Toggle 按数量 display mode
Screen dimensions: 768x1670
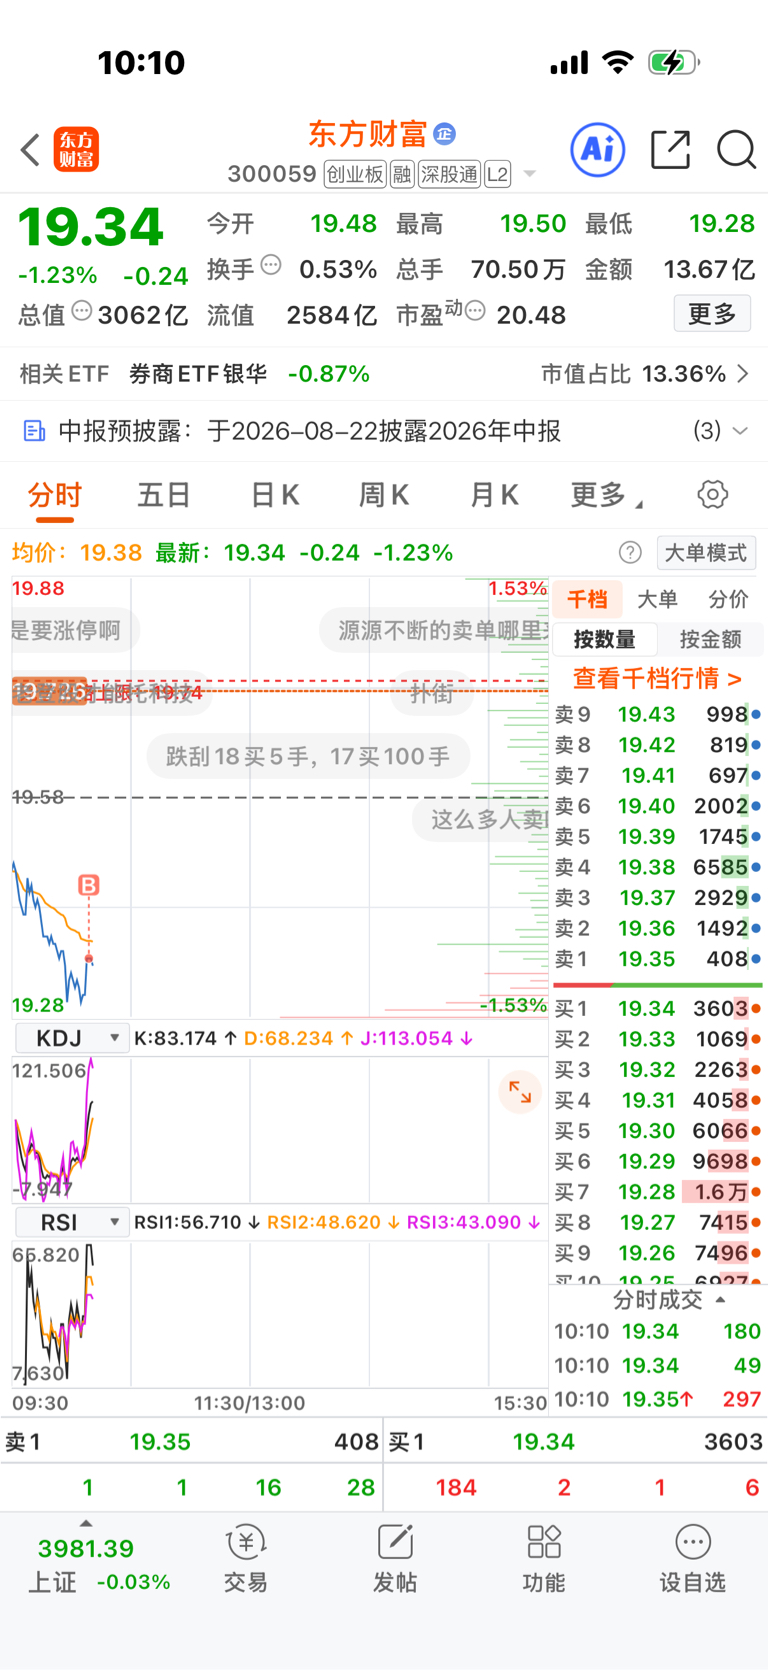[x=604, y=639]
